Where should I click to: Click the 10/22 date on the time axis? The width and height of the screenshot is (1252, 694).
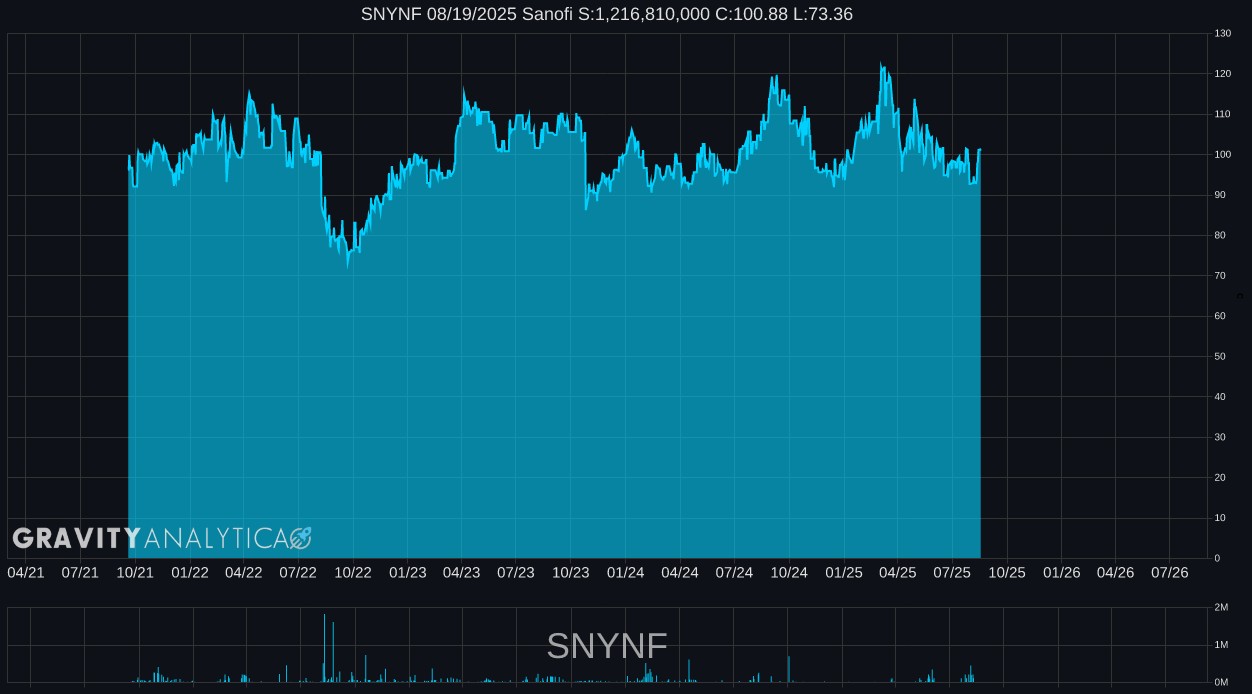[x=353, y=572]
